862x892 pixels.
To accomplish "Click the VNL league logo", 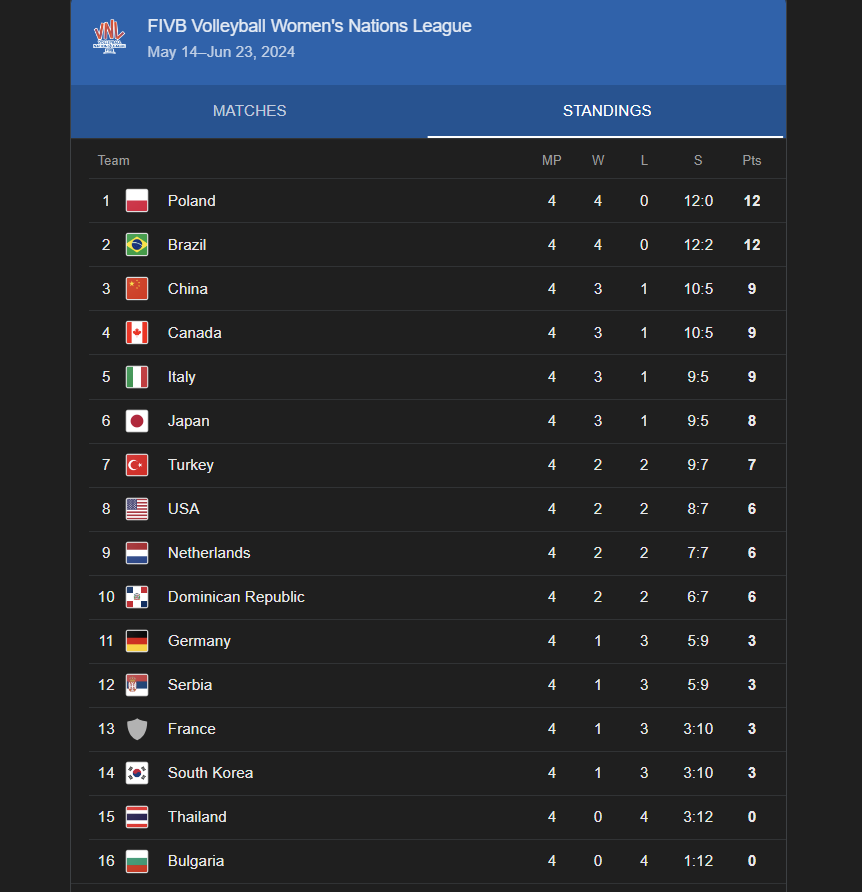I will 109,37.
